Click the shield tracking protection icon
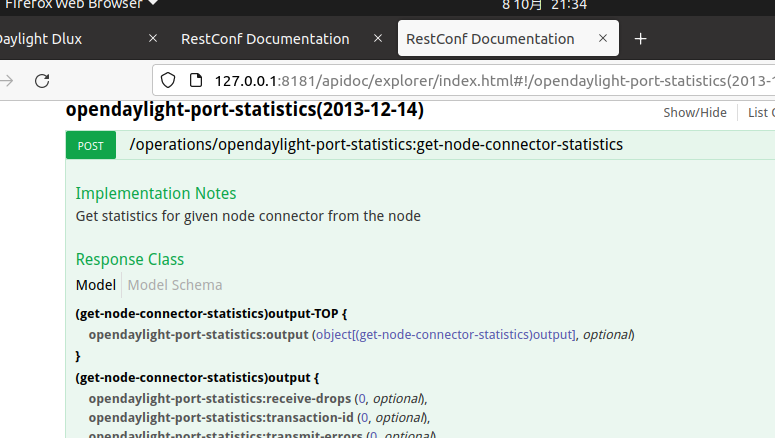 coord(168,80)
